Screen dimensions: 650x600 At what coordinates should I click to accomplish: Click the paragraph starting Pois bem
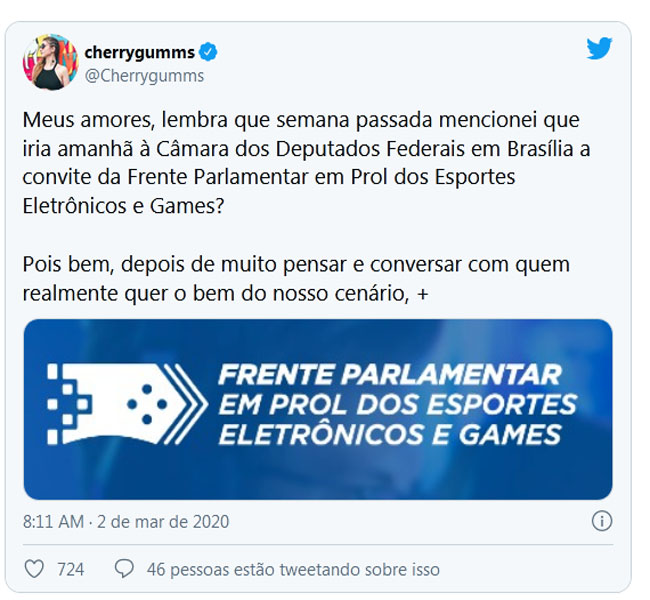pyautogui.click(x=296, y=279)
